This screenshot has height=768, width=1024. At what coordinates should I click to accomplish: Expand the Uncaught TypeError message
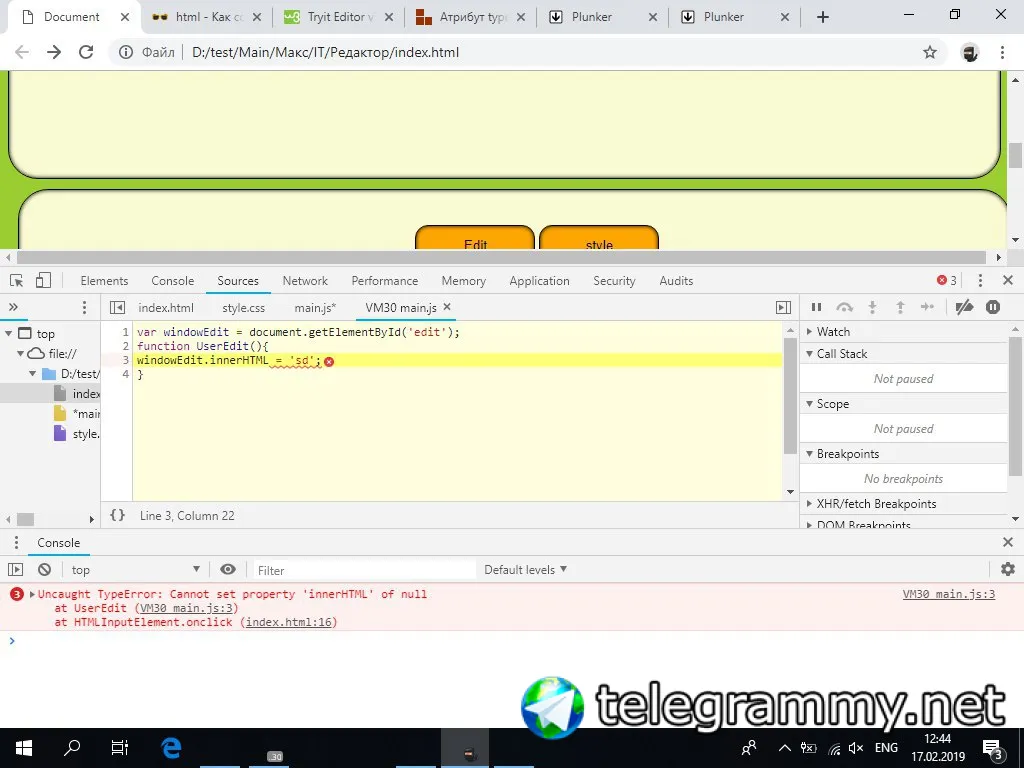pos(32,594)
